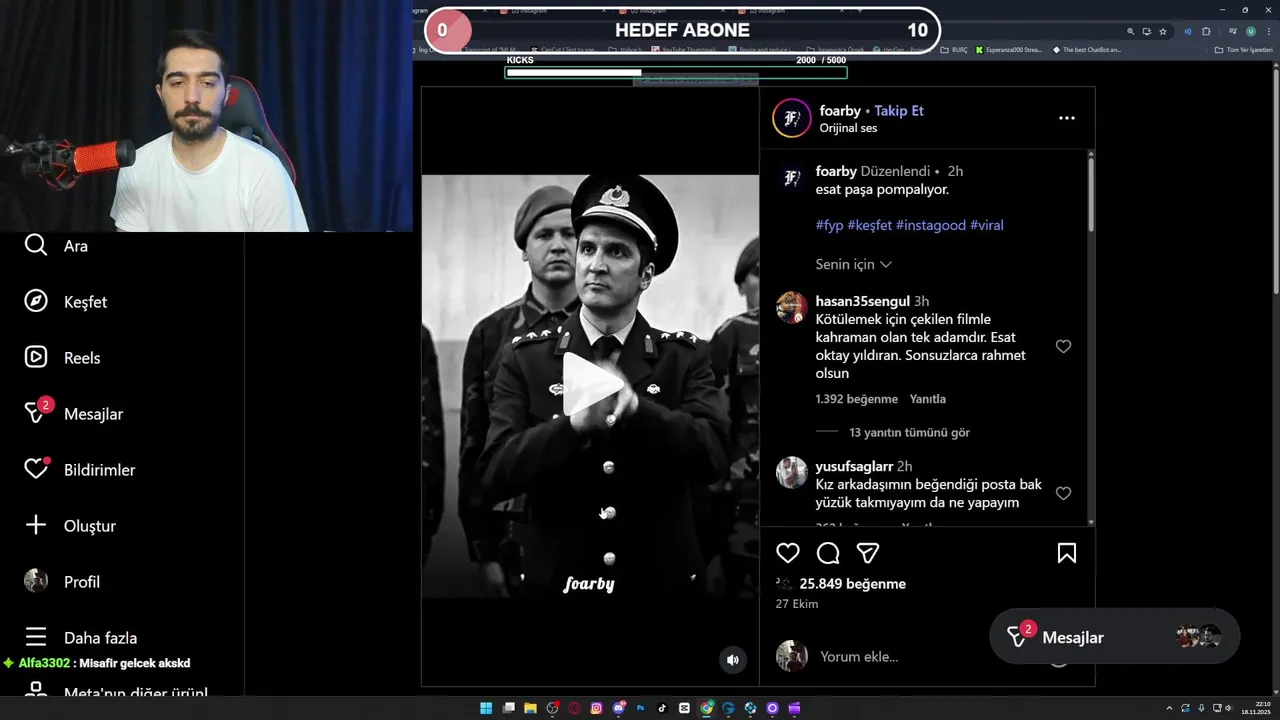Open the three-dot post options menu
This screenshot has width=1280, height=720.
[x=1067, y=118]
